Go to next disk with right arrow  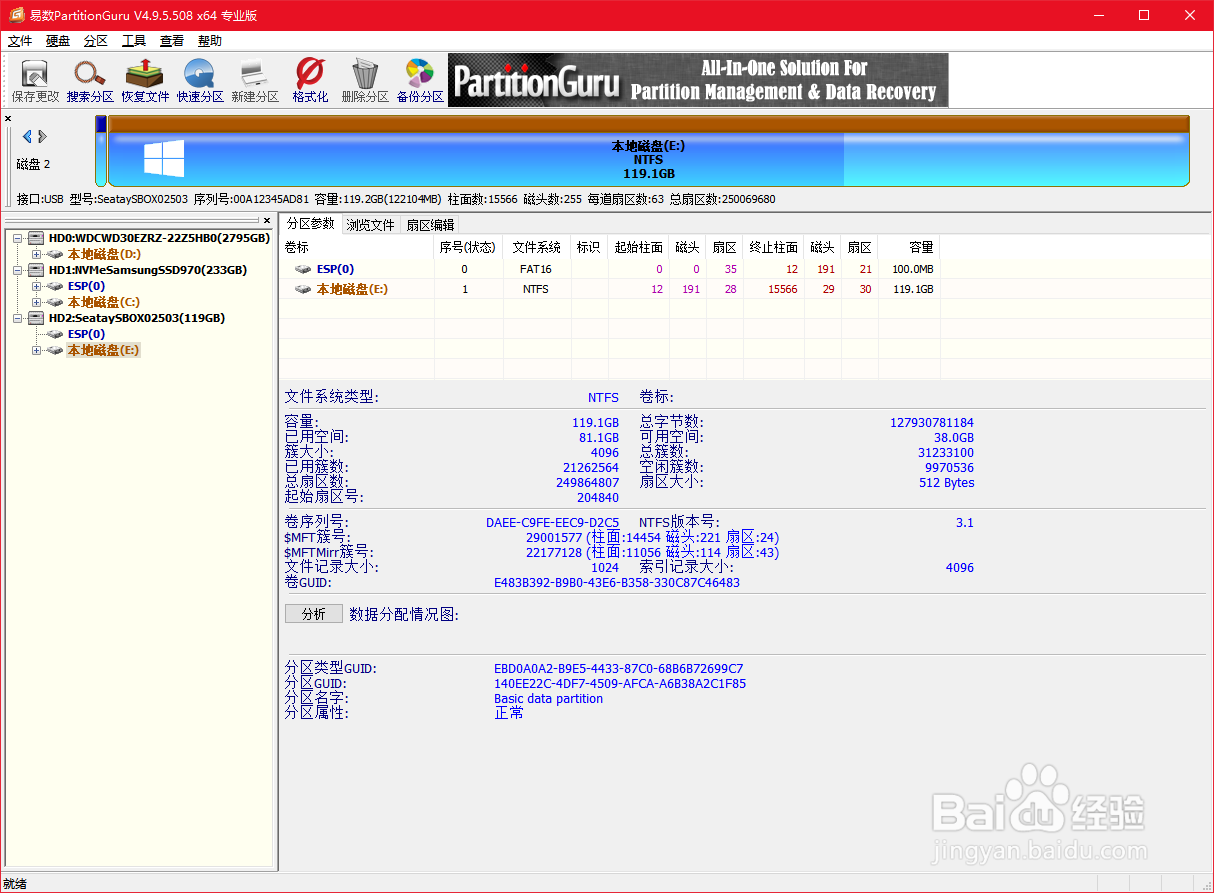(x=43, y=137)
